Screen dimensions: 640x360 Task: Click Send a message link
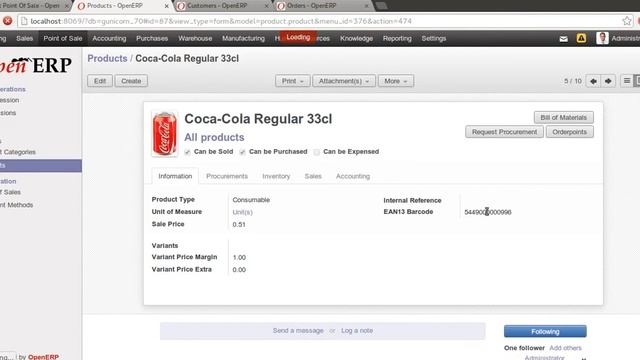click(x=298, y=331)
